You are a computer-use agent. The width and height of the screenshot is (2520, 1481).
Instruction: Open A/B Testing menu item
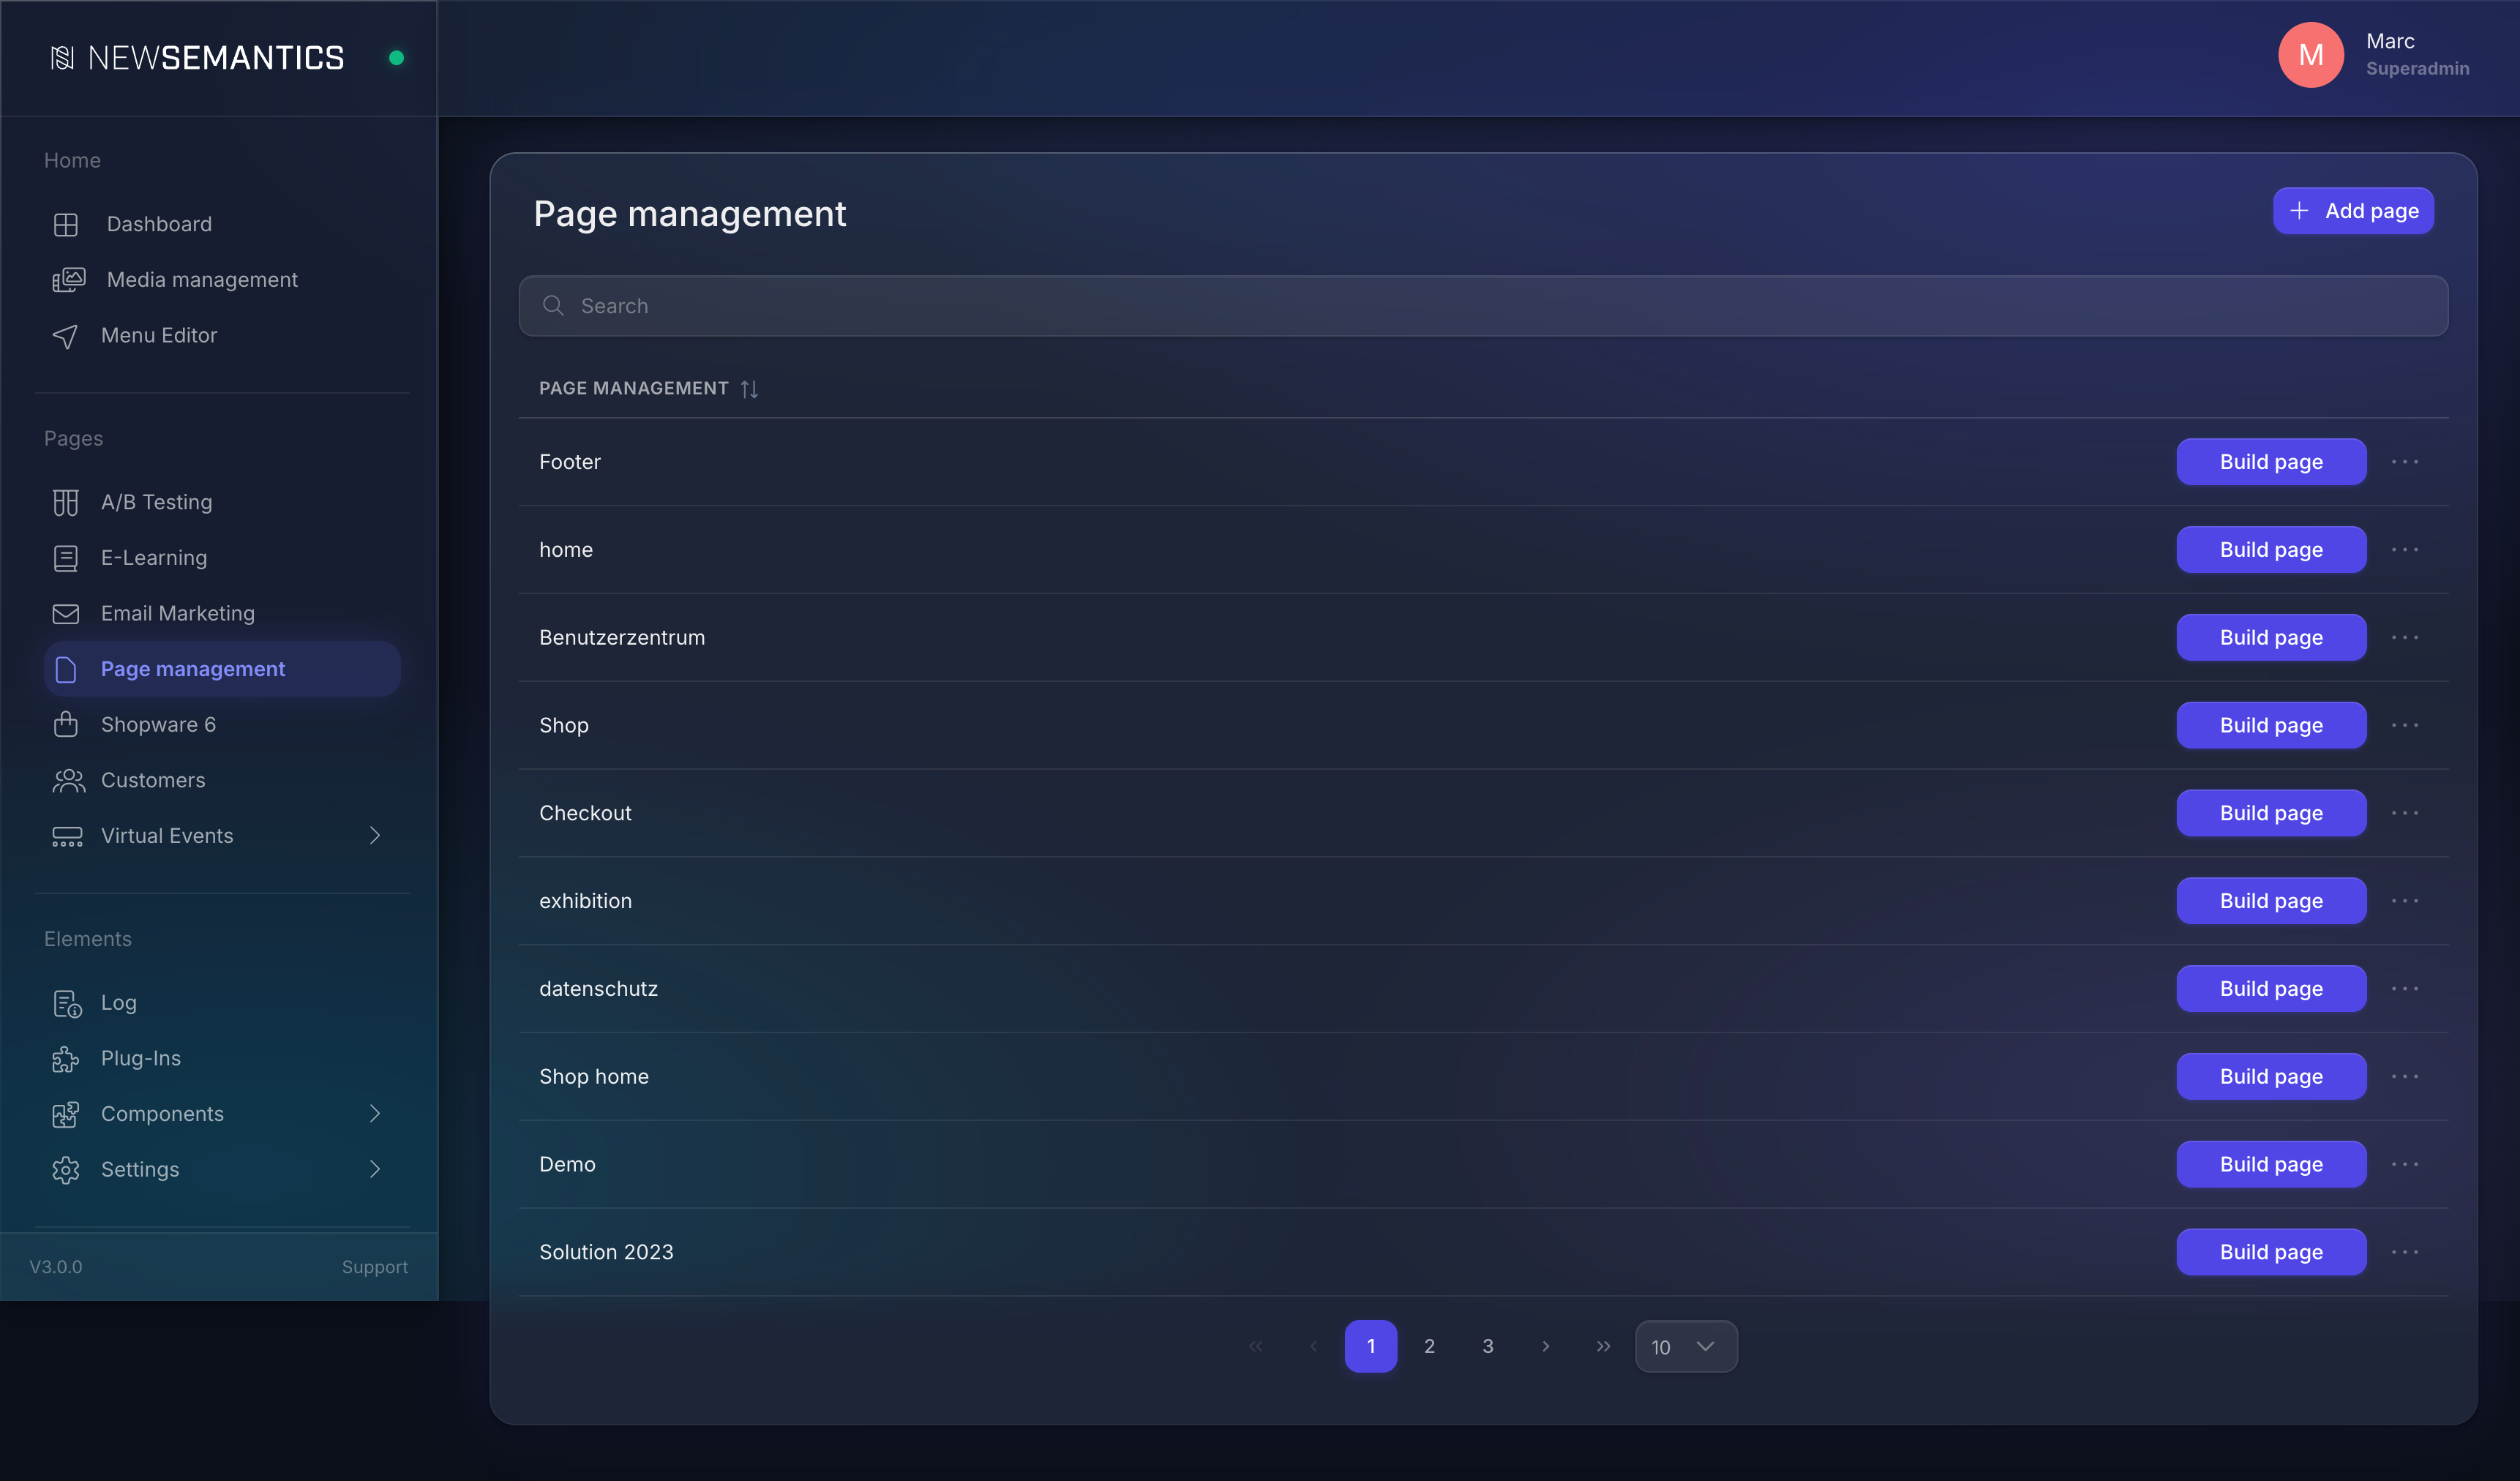[x=222, y=503]
